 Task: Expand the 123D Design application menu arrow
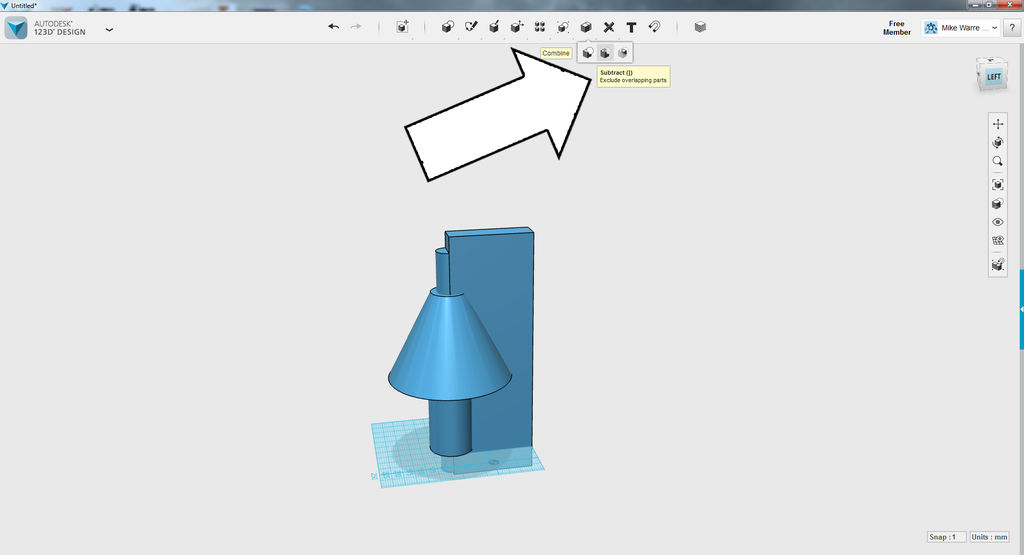point(109,29)
